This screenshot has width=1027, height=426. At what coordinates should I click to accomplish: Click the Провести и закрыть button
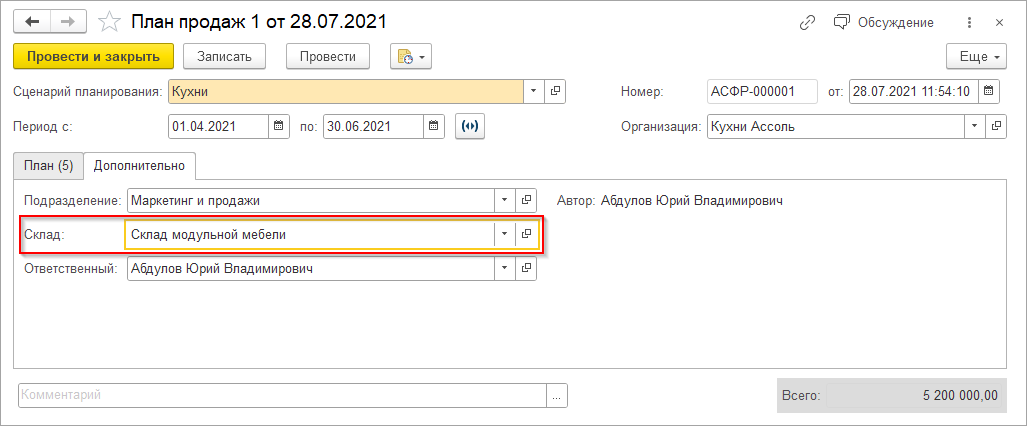(x=94, y=56)
